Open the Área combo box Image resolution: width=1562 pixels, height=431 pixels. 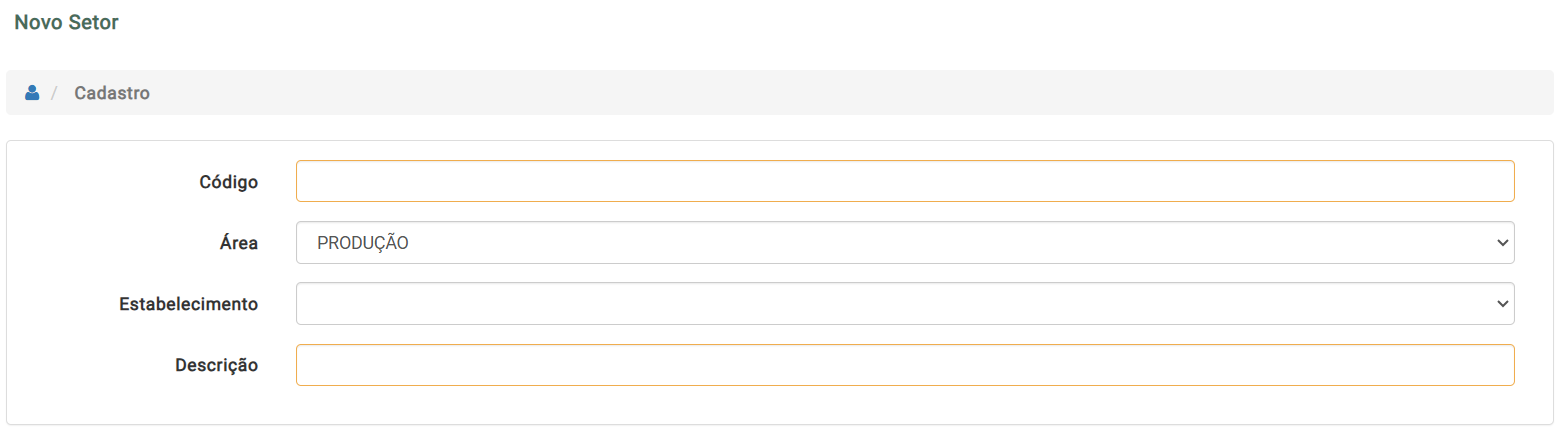(x=905, y=242)
